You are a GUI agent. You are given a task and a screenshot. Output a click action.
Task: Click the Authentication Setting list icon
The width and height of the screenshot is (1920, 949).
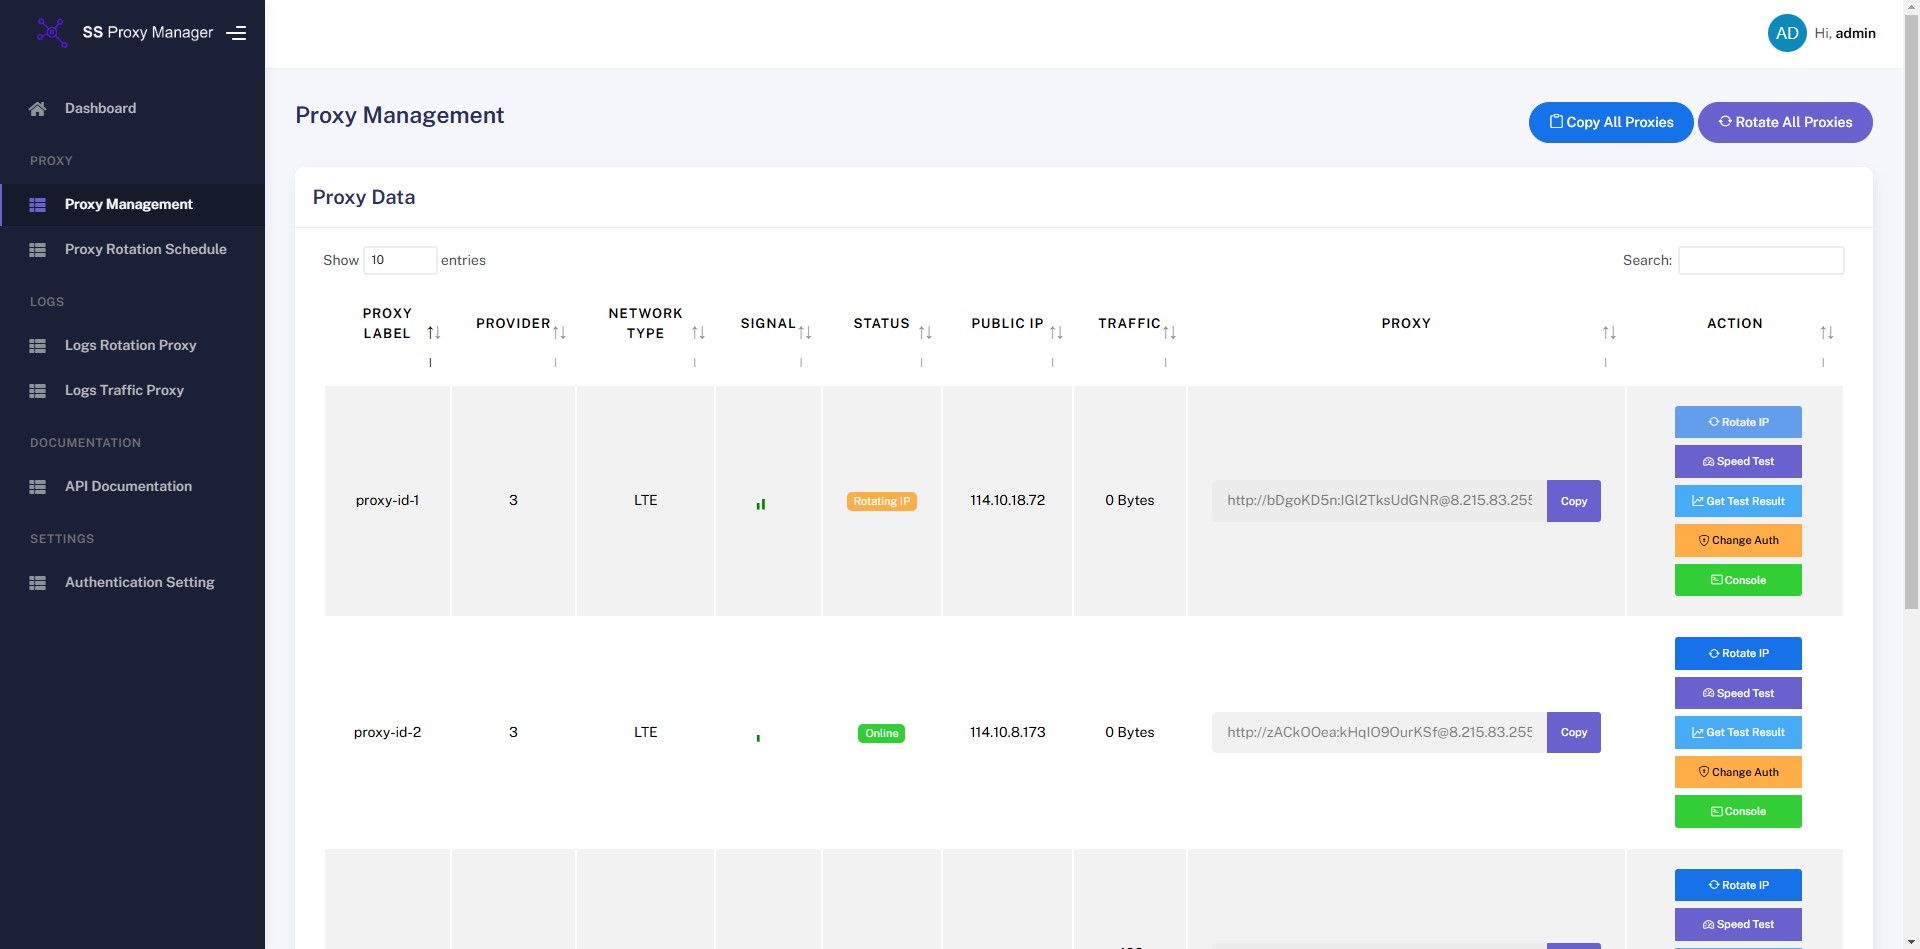click(38, 583)
